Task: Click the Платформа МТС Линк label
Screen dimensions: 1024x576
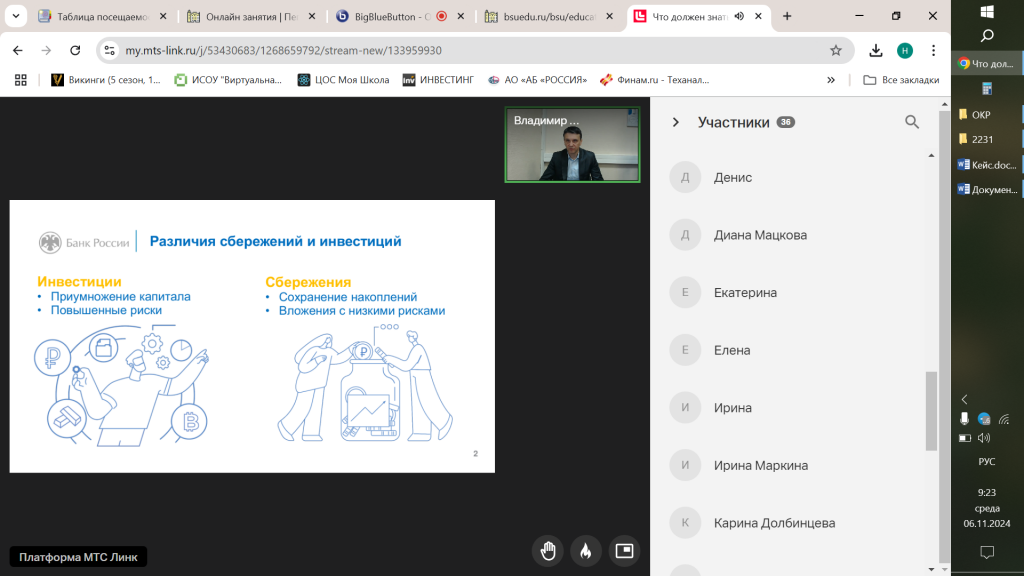Action: point(78,557)
